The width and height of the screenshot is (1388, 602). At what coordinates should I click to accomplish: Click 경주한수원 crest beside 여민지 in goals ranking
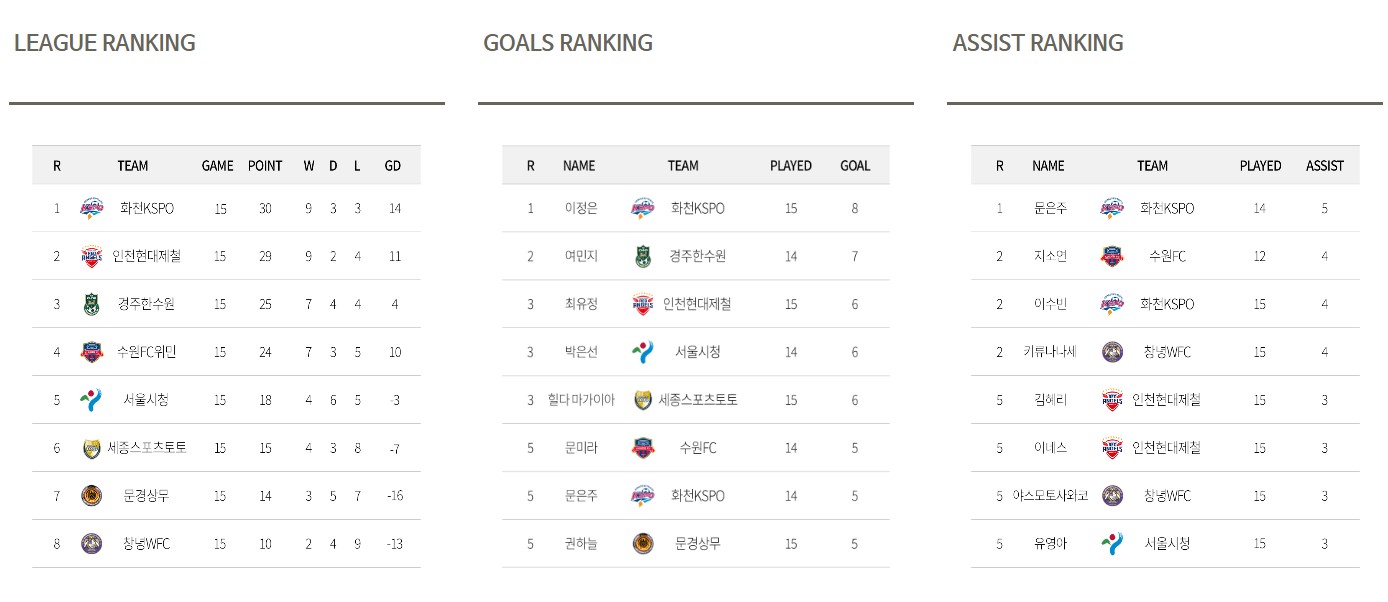(x=642, y=256)
